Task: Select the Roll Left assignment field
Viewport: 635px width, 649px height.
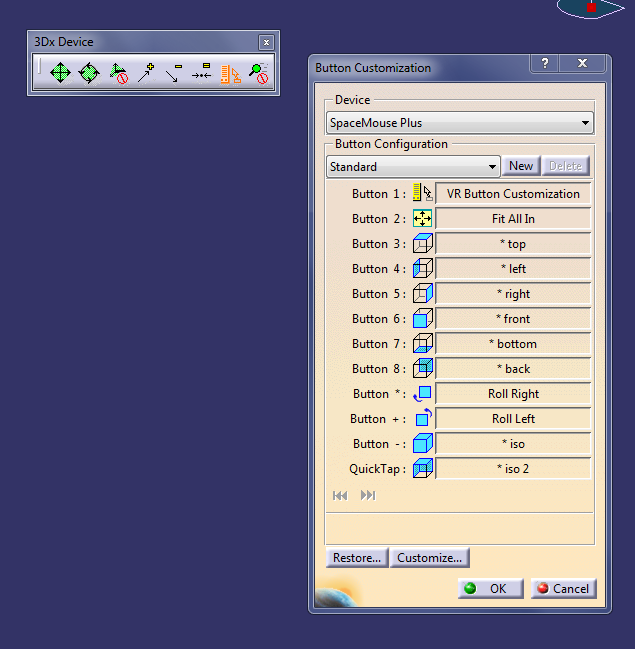Action: [513, 419]
